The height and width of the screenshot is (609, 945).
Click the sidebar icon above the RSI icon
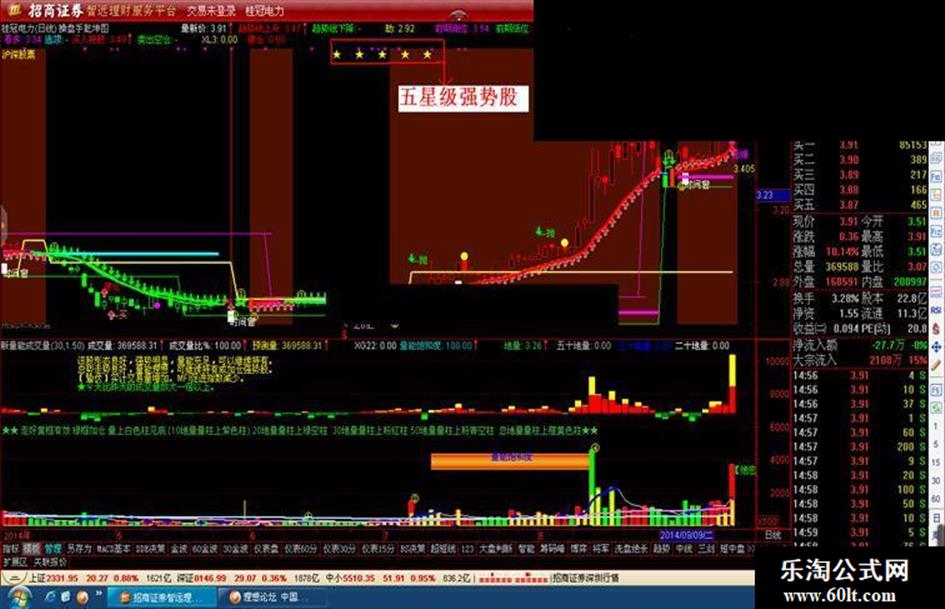(935, 292)
